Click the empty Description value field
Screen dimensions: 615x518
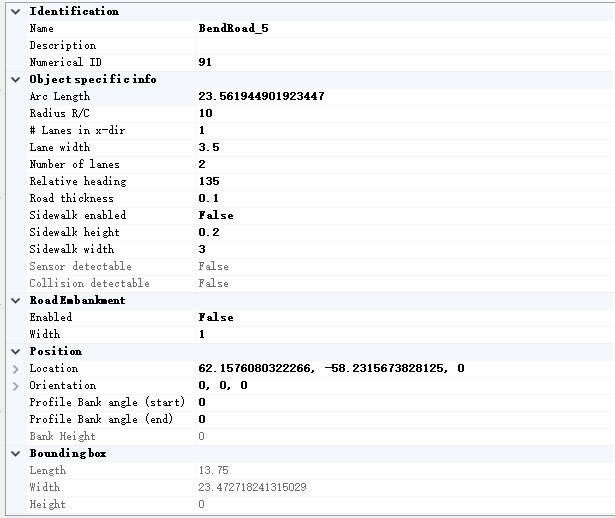pyautogui.click(x=400, y=45)
